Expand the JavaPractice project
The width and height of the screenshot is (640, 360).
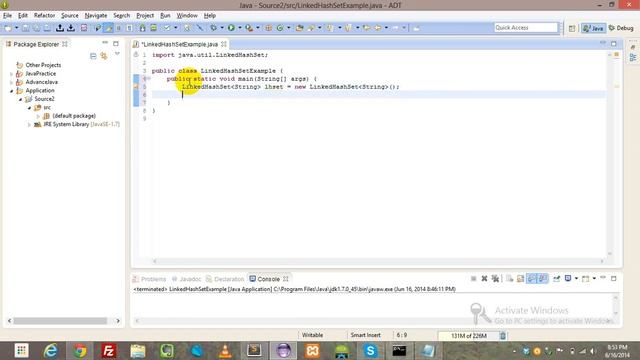tap(11, 74)
